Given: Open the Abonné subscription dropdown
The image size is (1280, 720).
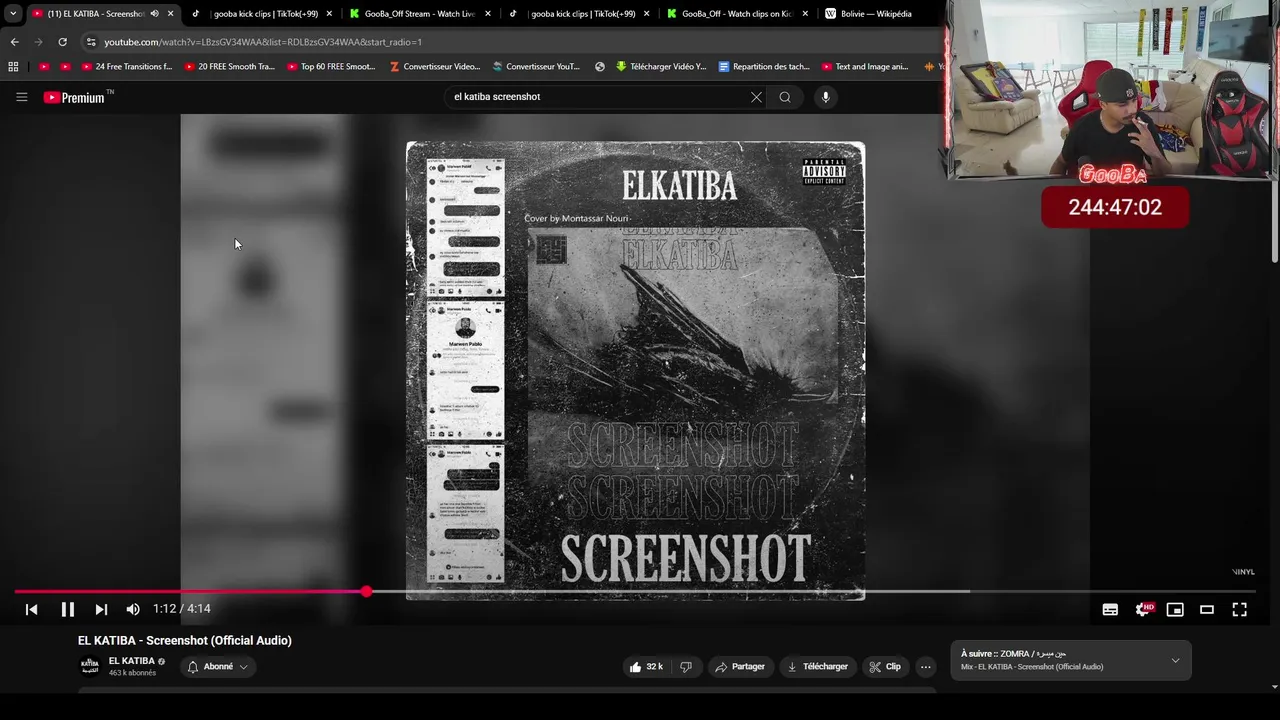Looking at the screenshot, I should tap(217, 667).
